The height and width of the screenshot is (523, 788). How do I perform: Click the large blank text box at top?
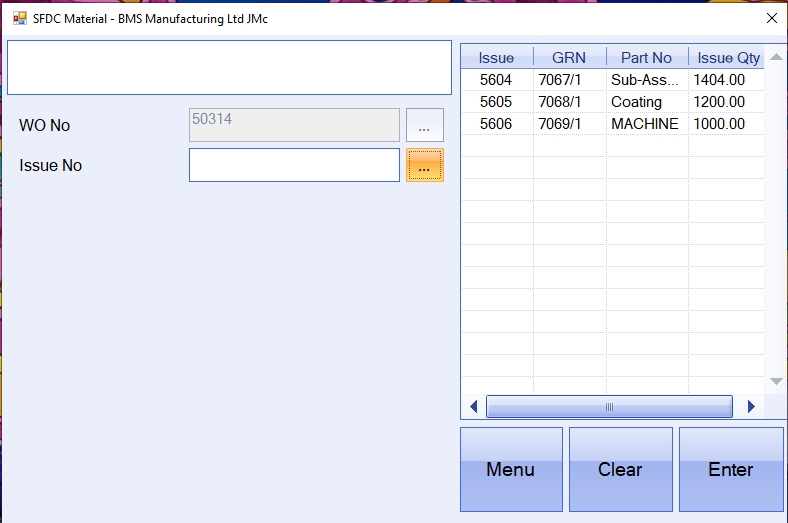click(x=229, y=68)
